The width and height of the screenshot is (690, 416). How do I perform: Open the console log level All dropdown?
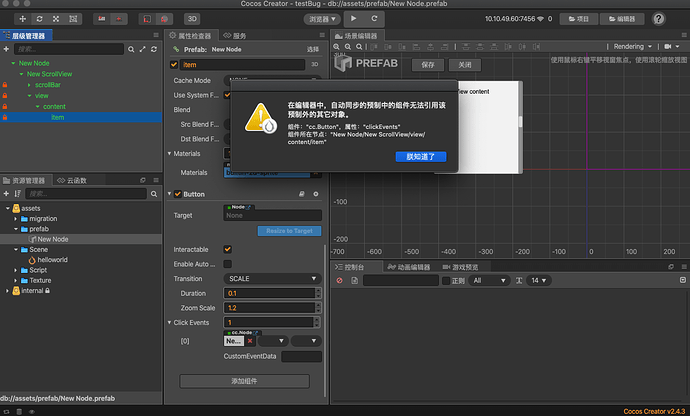pos(489,280)
